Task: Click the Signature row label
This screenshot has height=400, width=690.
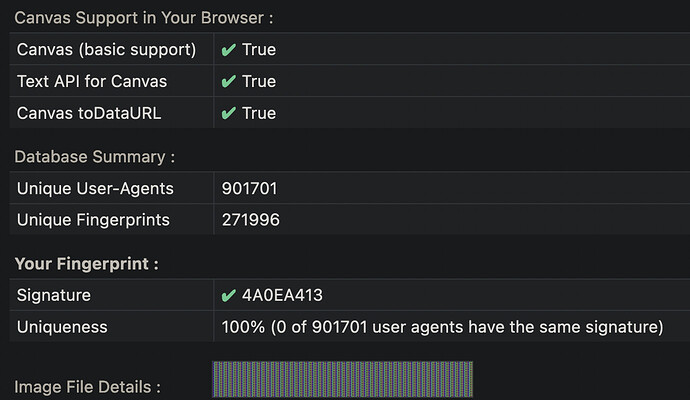Action: coord(54,295)
